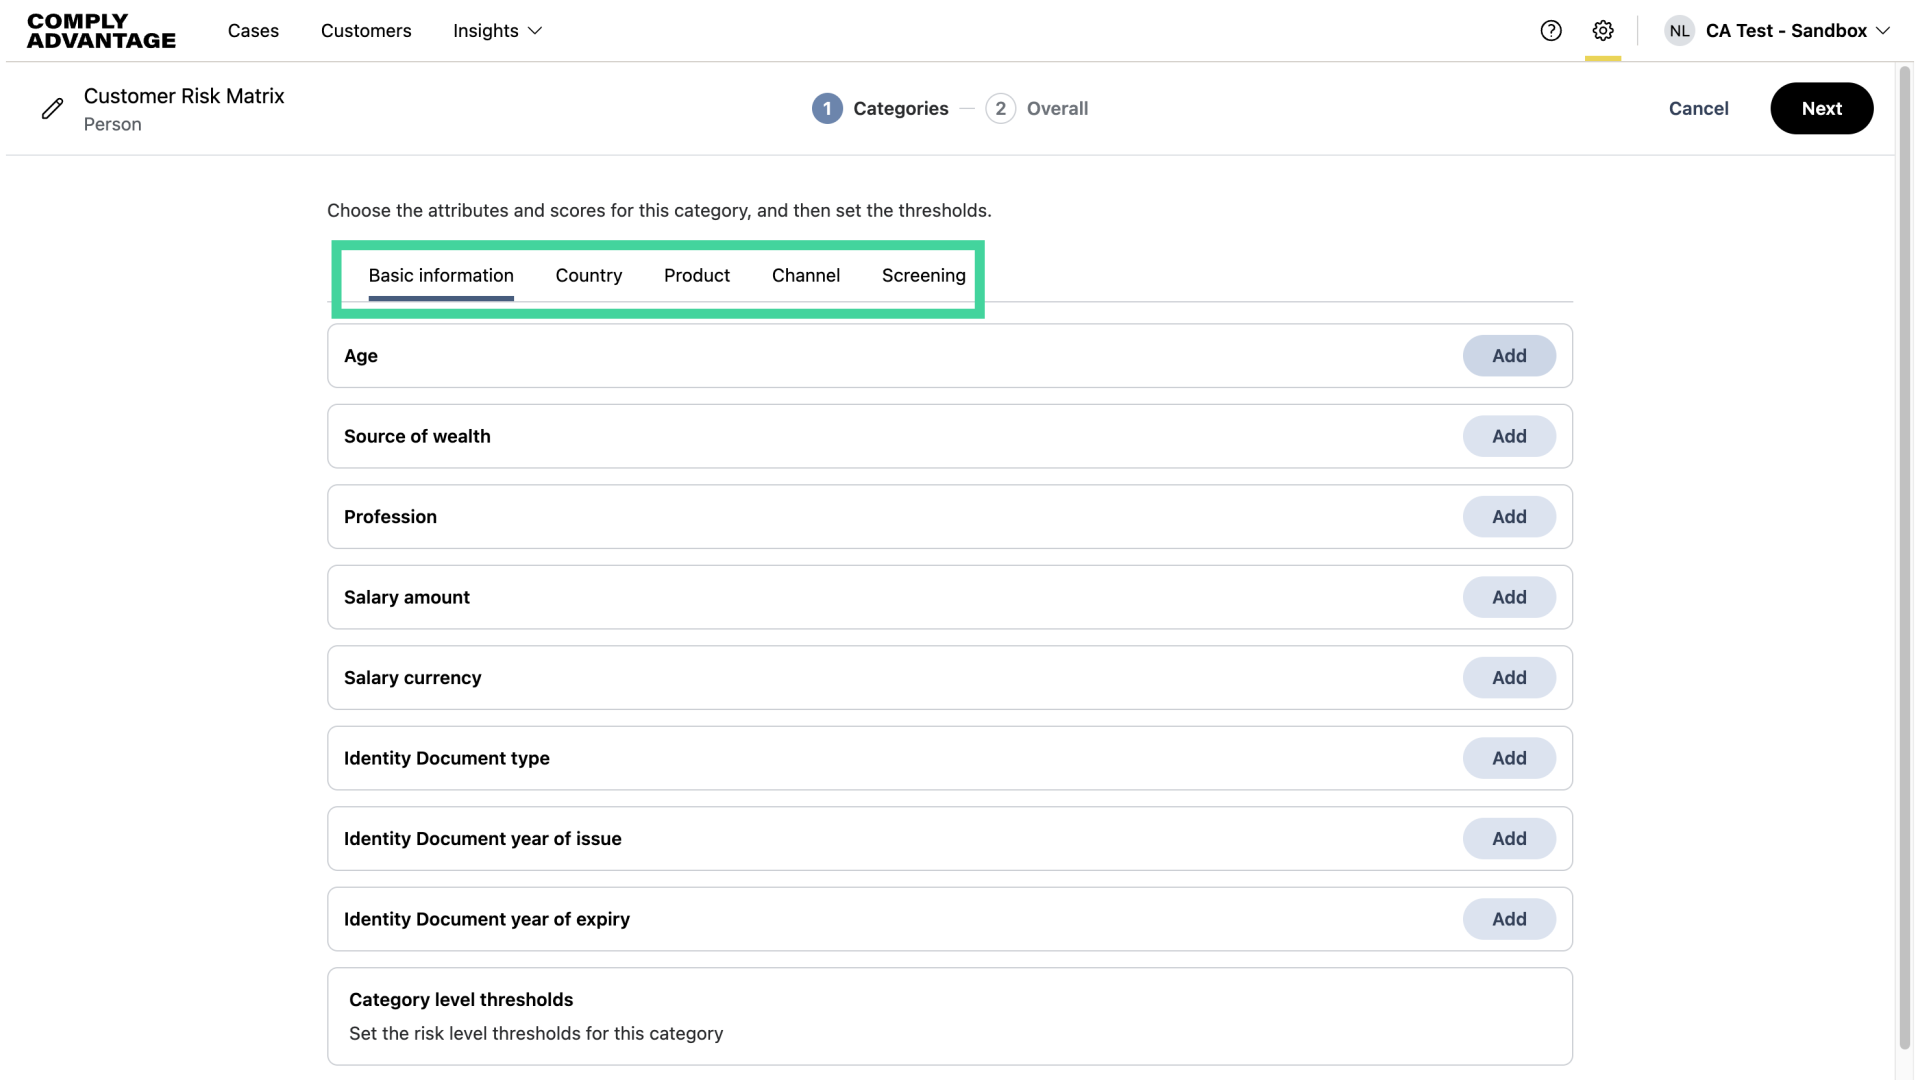Open the help question mark icon
Screen dimensions: 1920x1080
click(x=1551, y=31)
